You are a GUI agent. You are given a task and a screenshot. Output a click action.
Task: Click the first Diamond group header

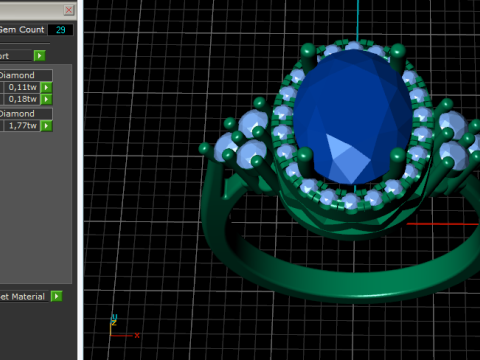[26, 75]
